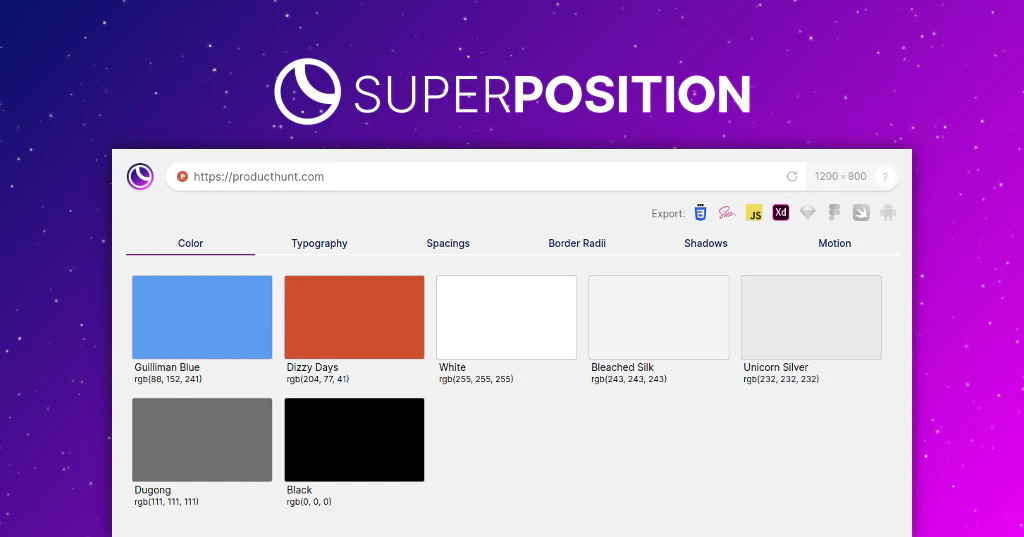This screenshot has width=1024, height=537.
Task: Select the Bleached Silk swatch
Action: 659,317
